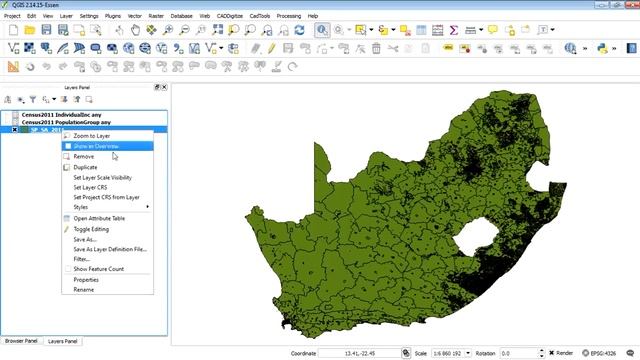This screenshot has width=640, height=360.
Task: Open the Python console icon
Action: 602,48
